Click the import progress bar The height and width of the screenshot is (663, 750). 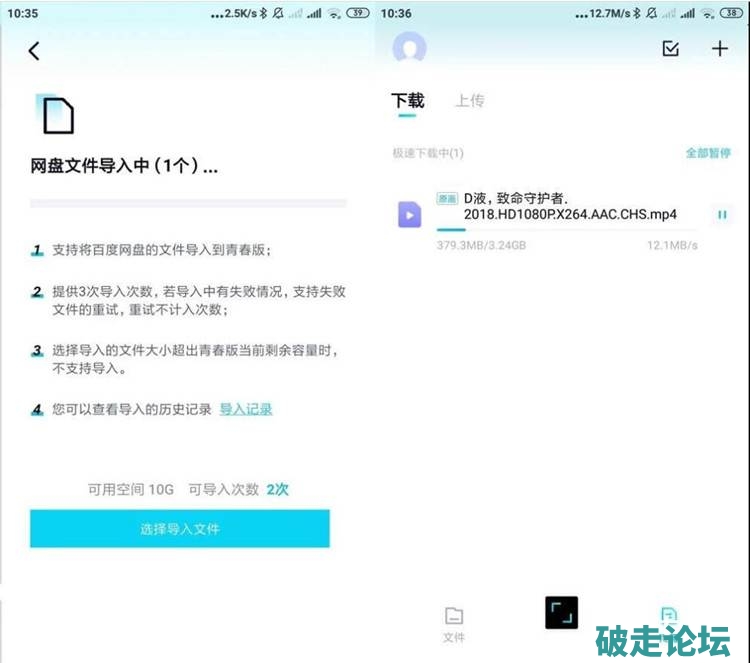point(188,203)
